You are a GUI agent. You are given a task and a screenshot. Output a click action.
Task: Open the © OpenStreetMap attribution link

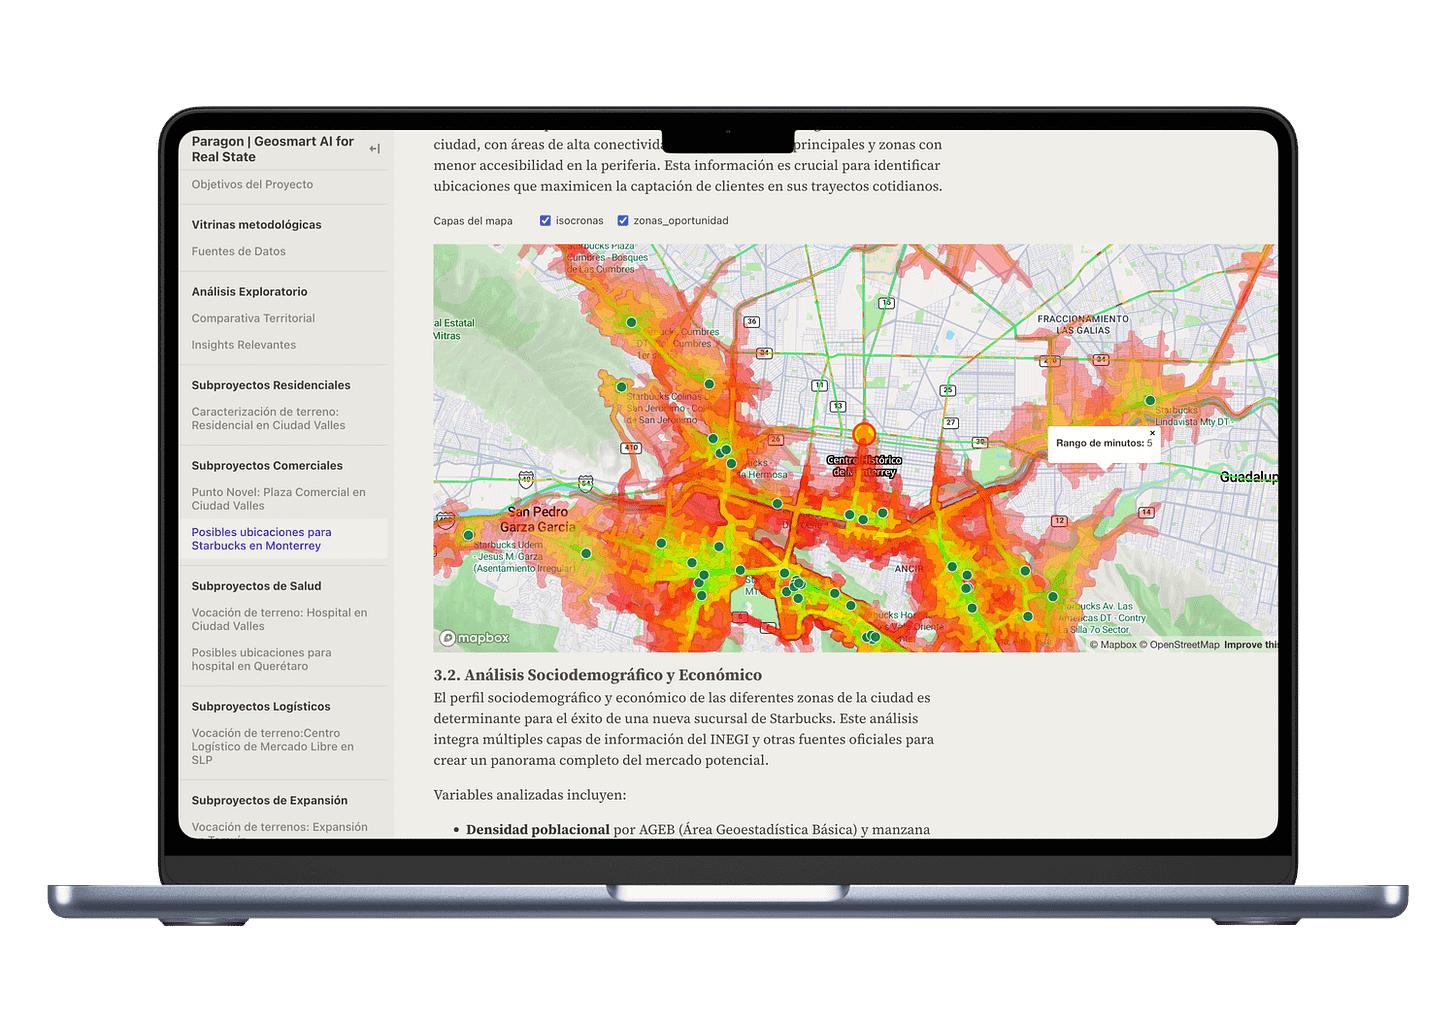(x=1180, y=645)
